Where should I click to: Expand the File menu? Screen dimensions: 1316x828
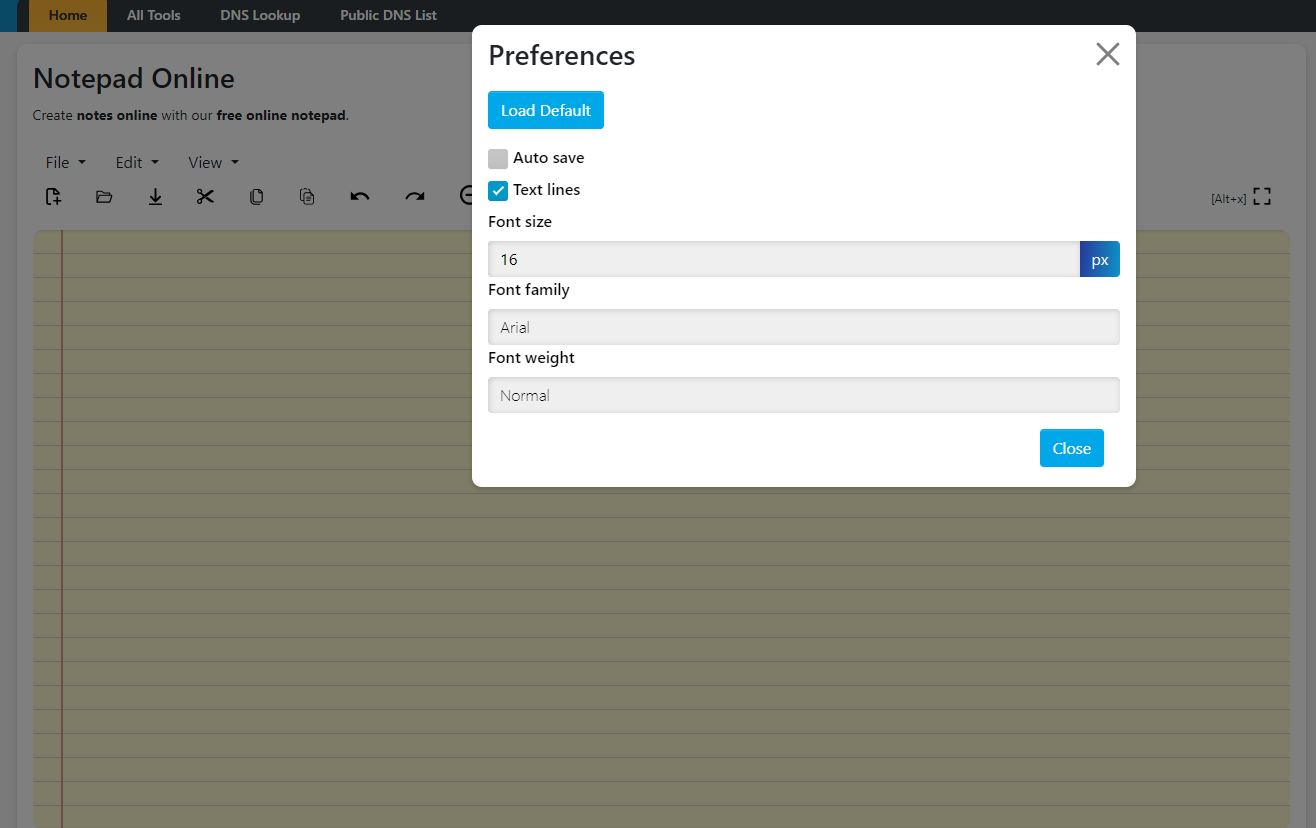66,163
